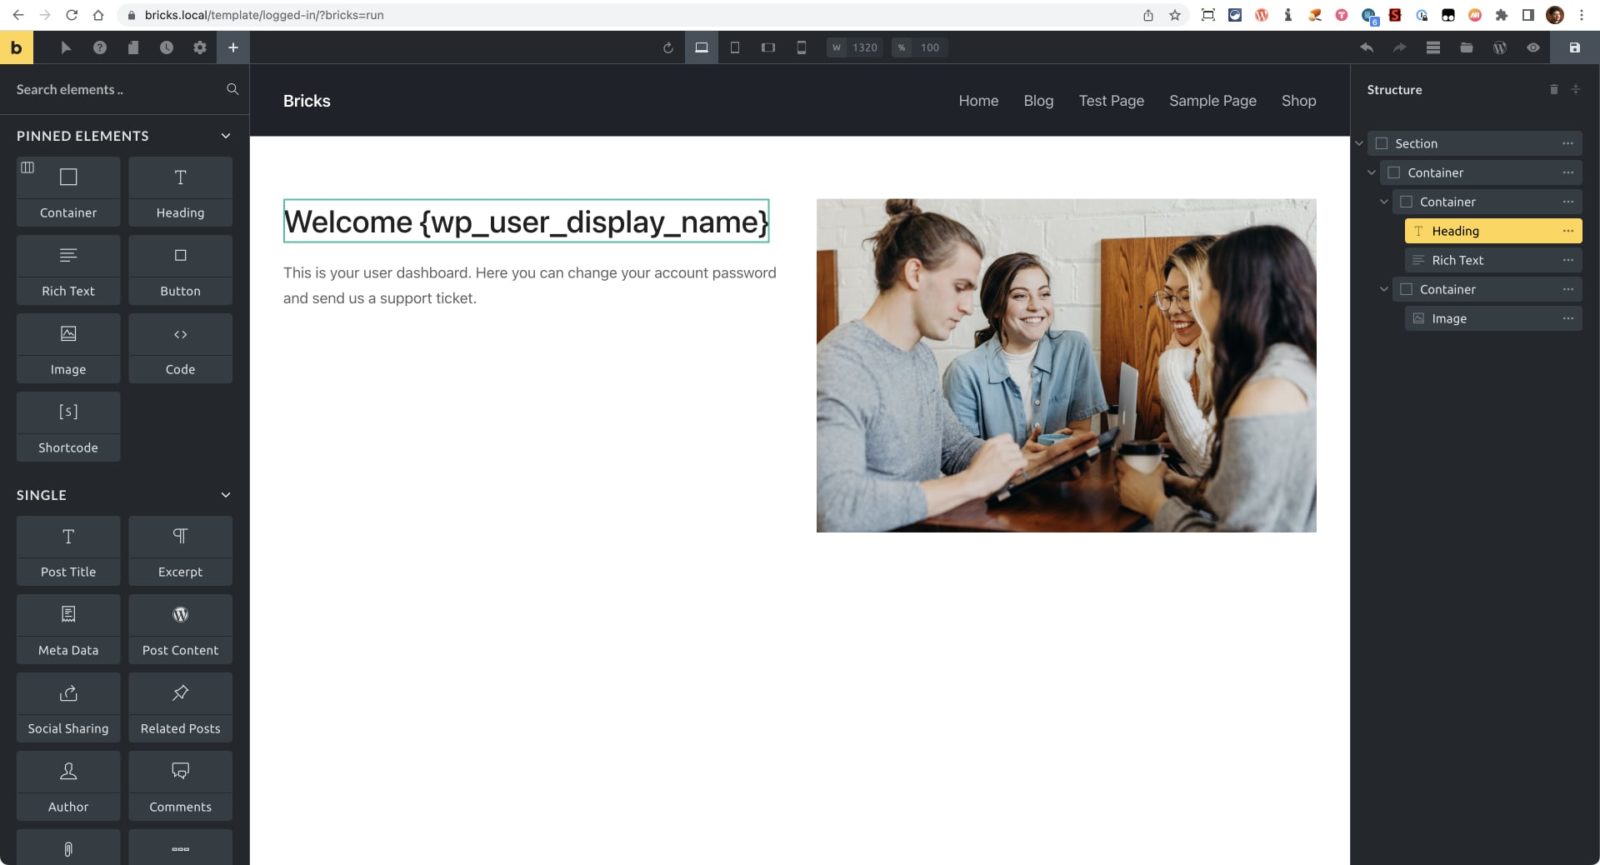
Task: Switch to the mobile portrait breakpoint
Action: (801, 48)
